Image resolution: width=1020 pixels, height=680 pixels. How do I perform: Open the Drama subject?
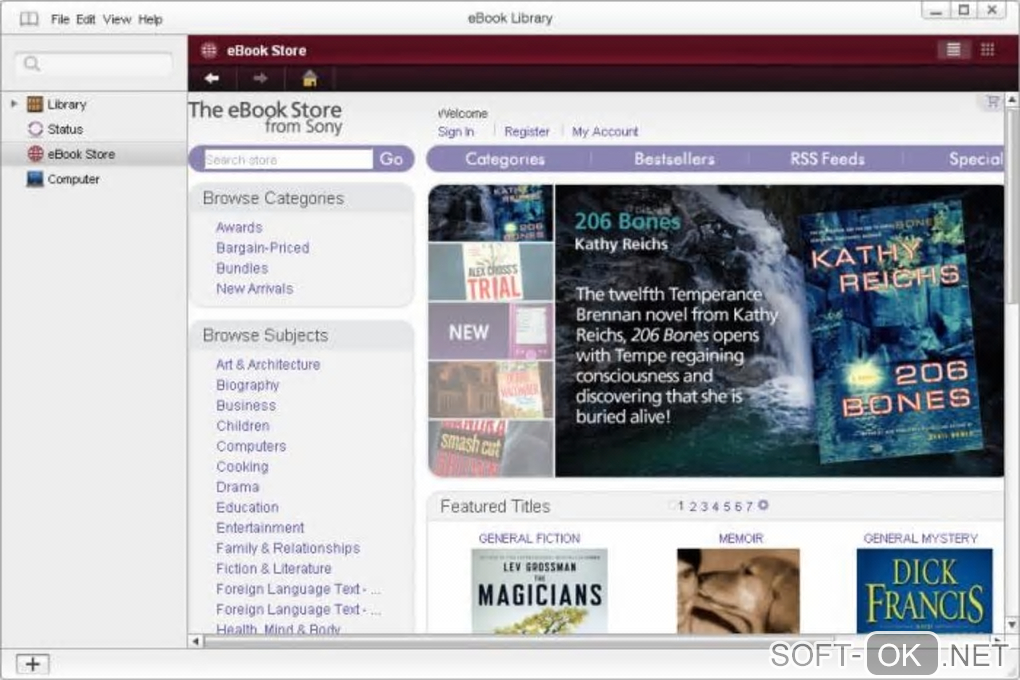pyautogui.click(x=237, y=487)
